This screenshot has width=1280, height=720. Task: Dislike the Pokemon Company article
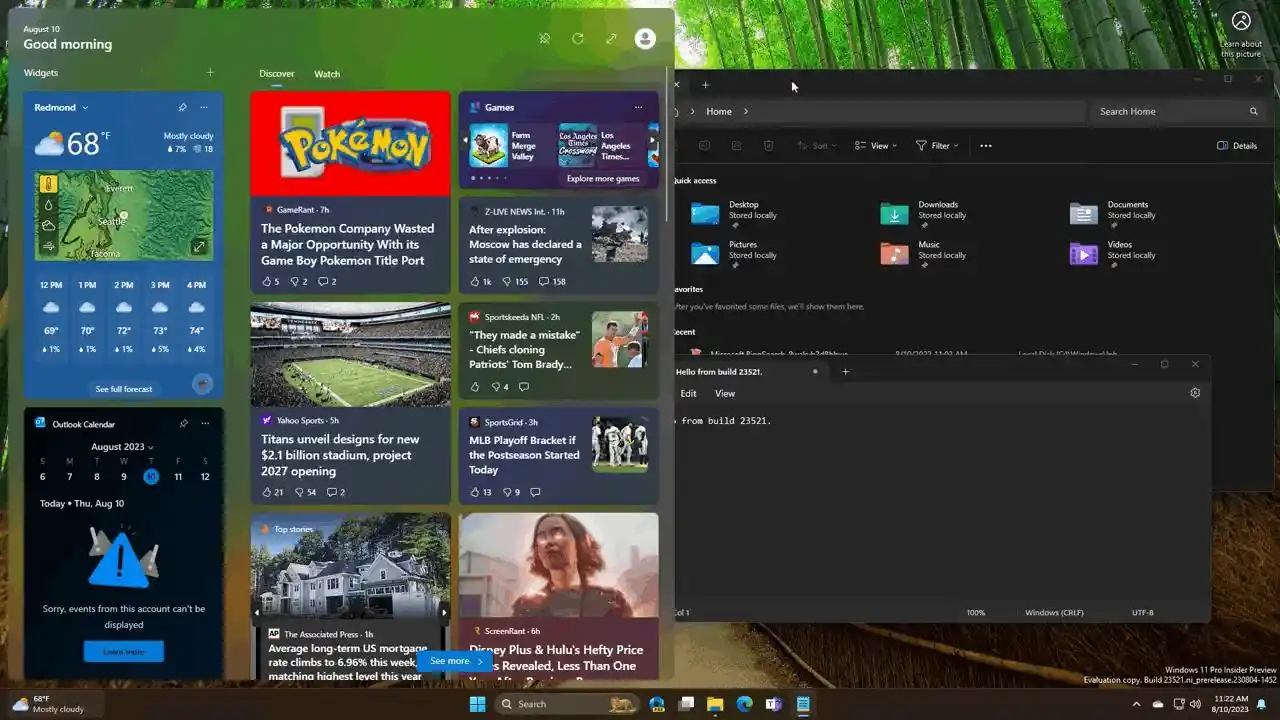coord(298,282)
